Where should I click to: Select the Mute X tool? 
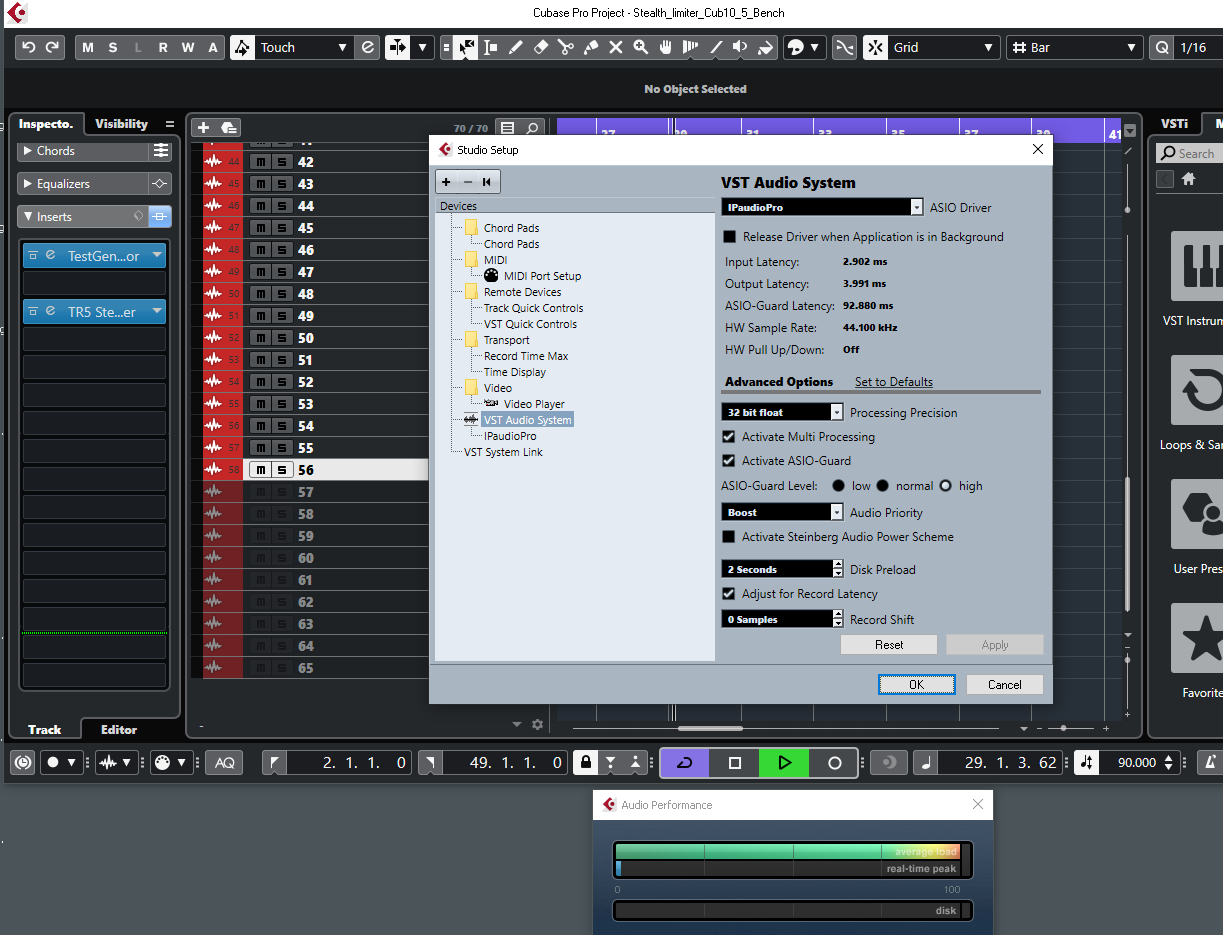point(616,47)
